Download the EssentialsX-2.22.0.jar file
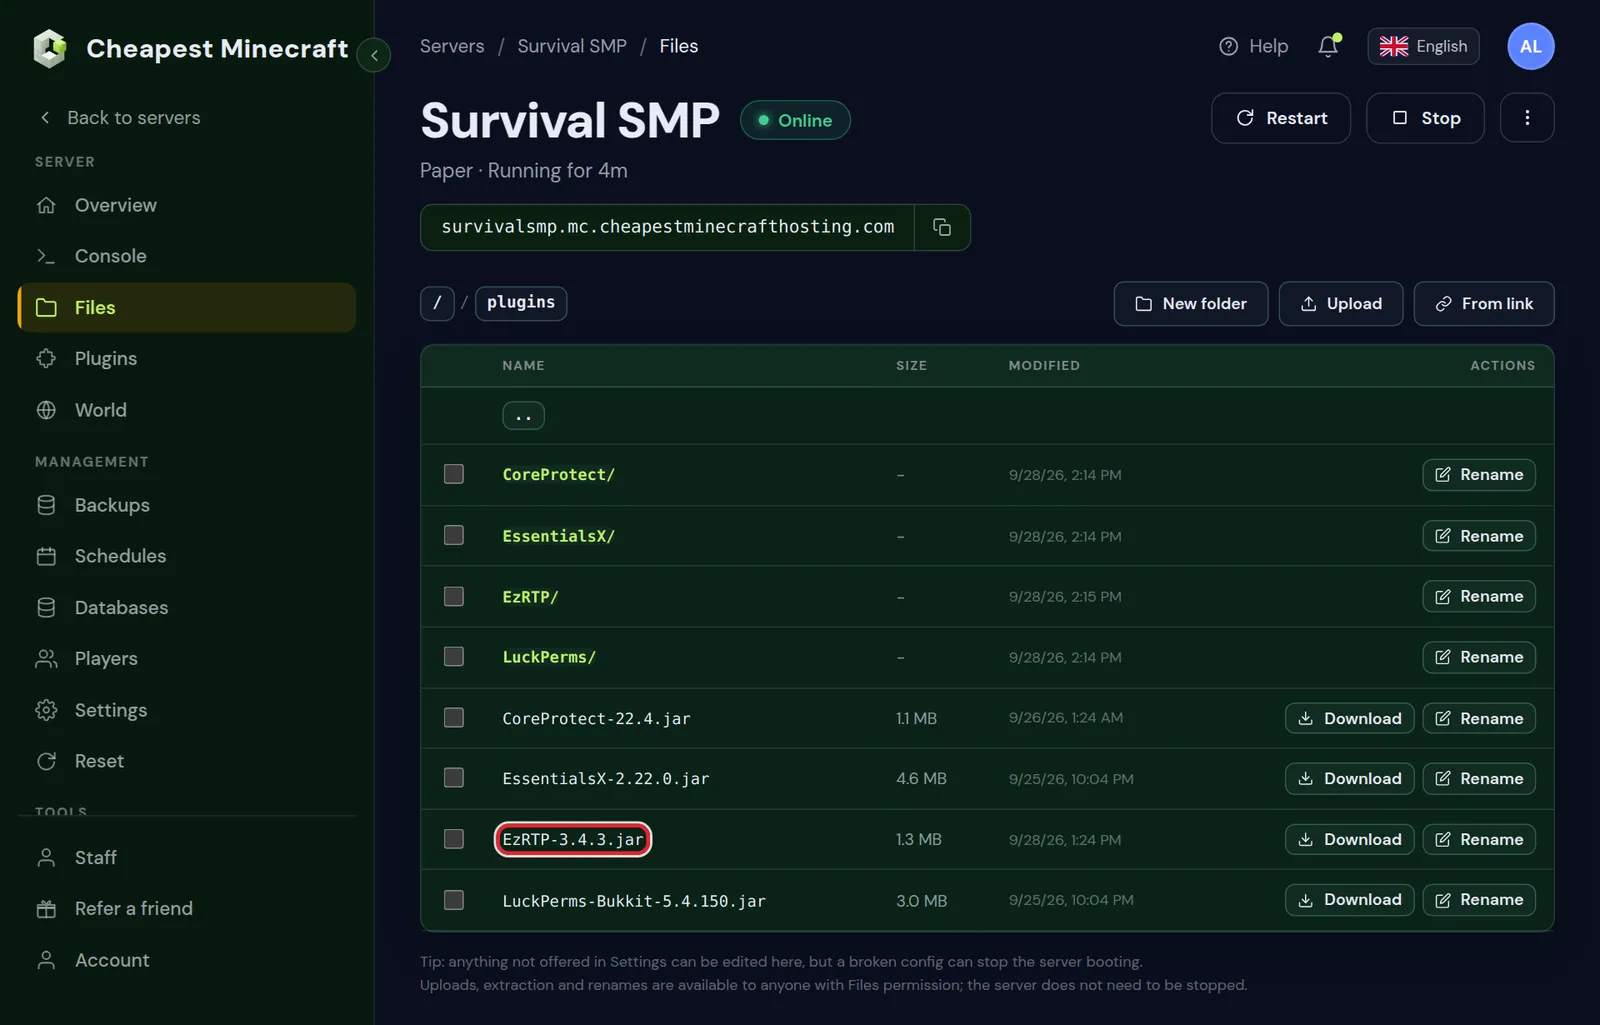This screenshot has width=1600, height=1025. (1349, 779)
